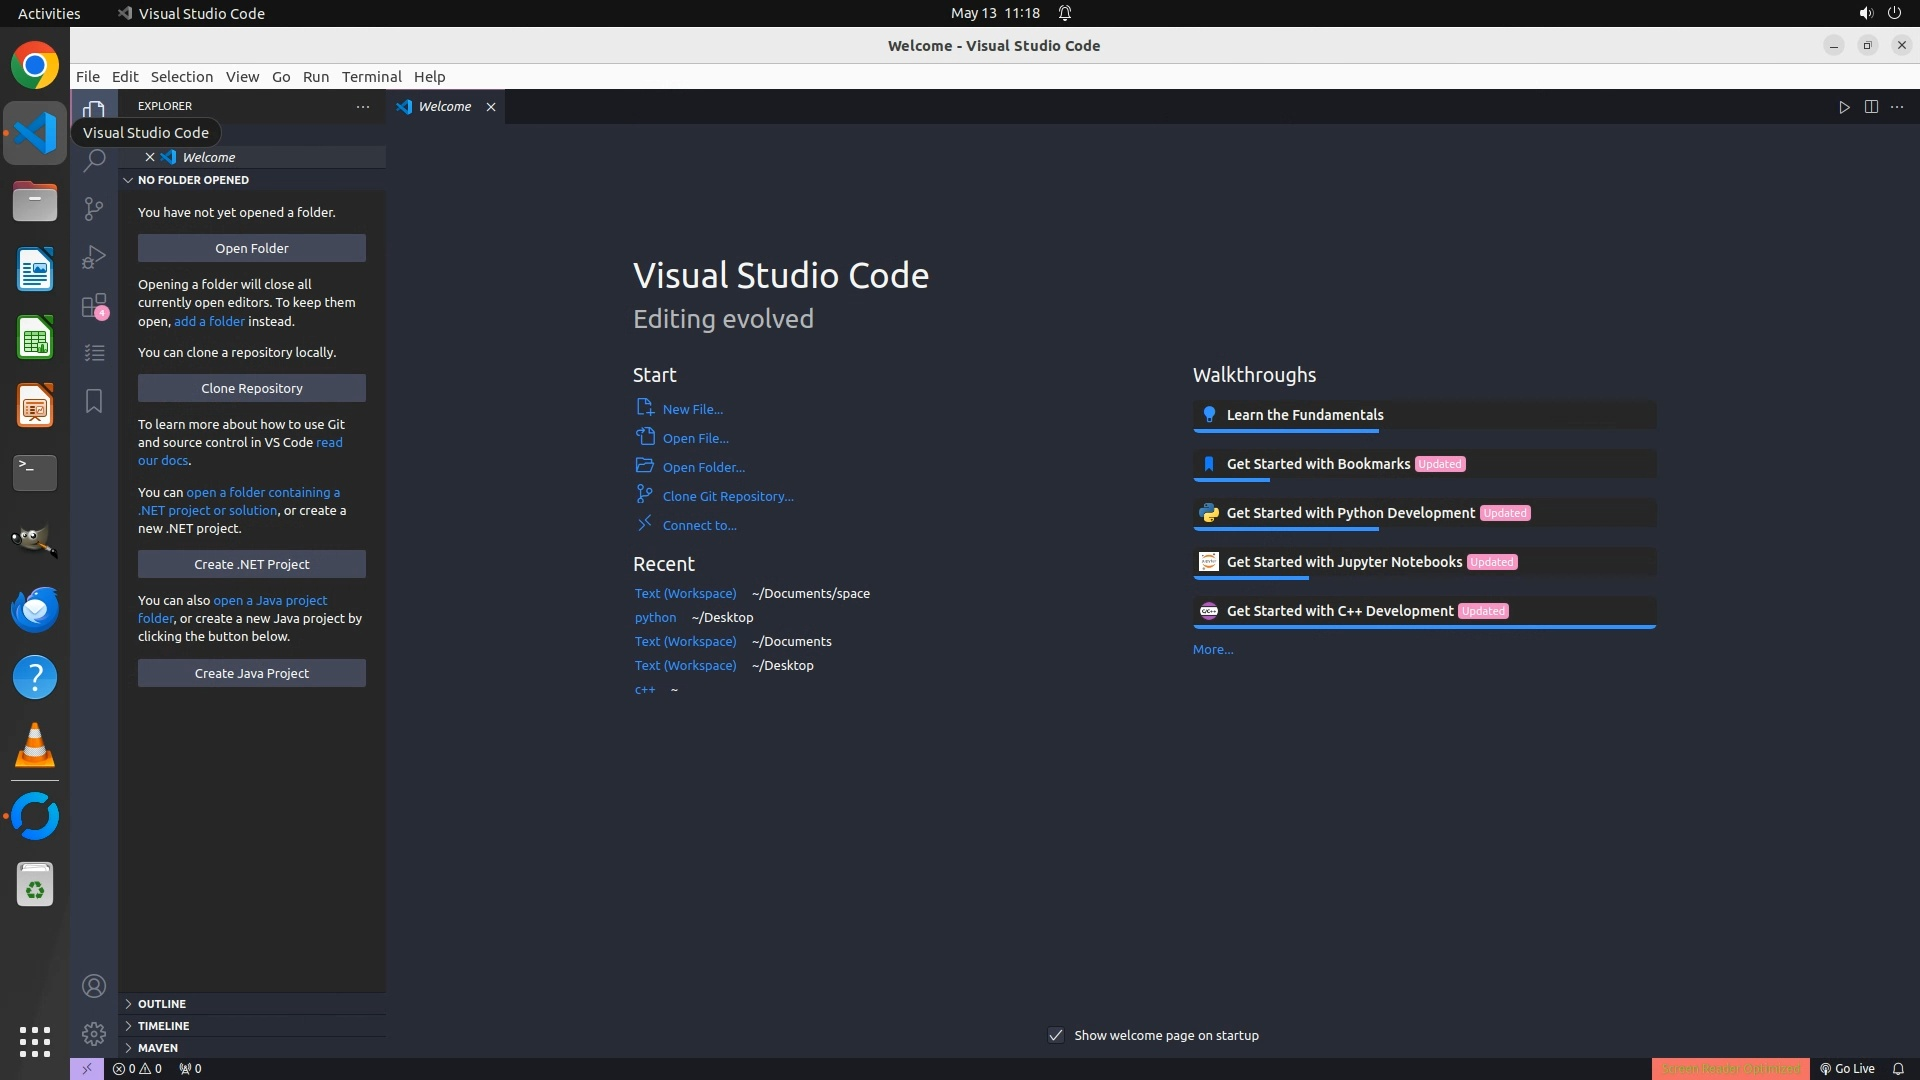Click the Accounts icon in activity bar
Image resolution: width=1920 pixels, height=1080 pixels.
tap(94, 986)
